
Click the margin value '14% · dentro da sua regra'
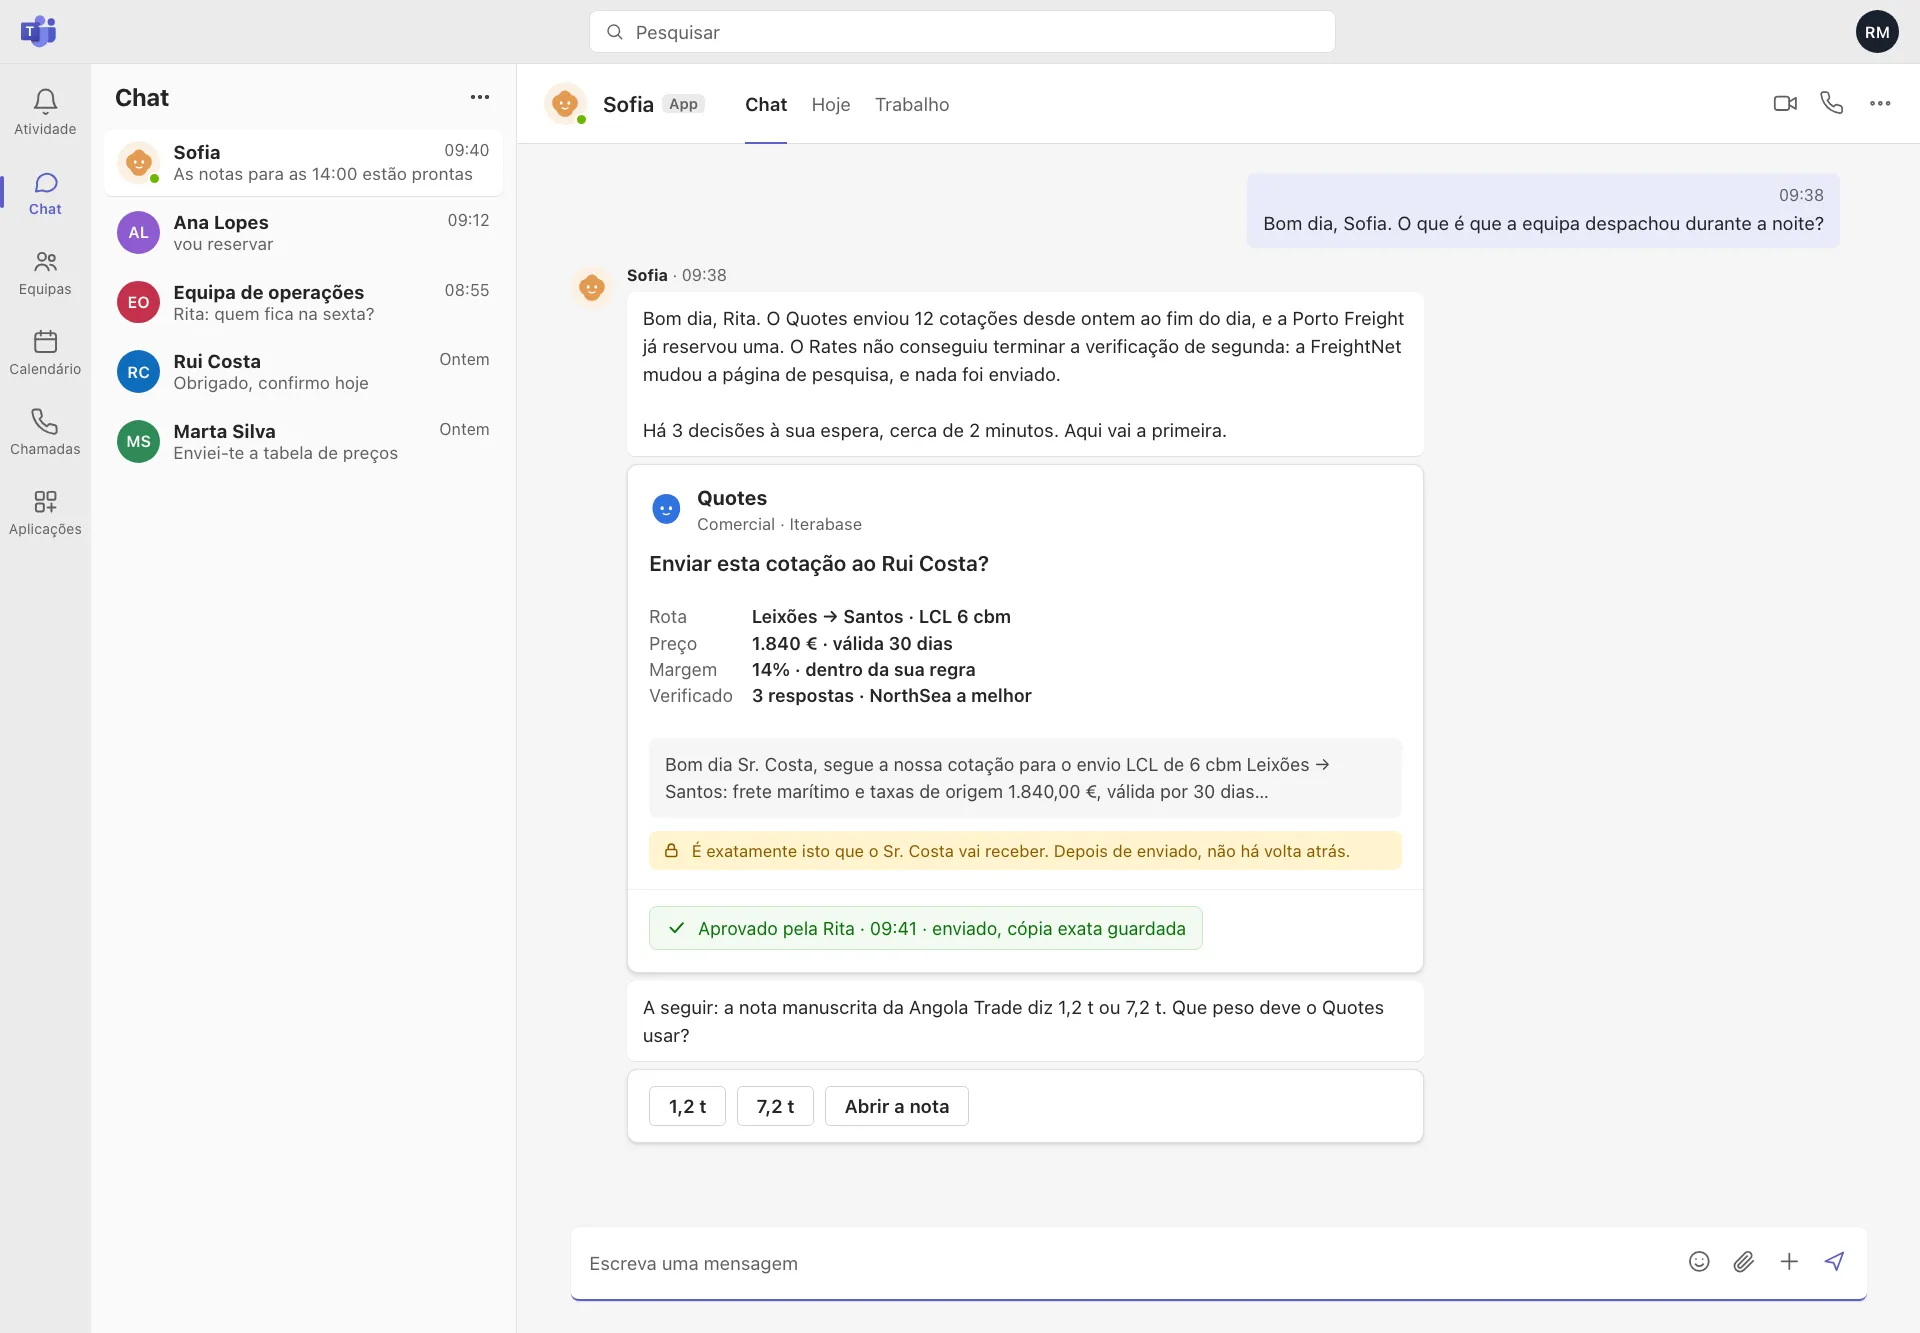tap(863, 670)
